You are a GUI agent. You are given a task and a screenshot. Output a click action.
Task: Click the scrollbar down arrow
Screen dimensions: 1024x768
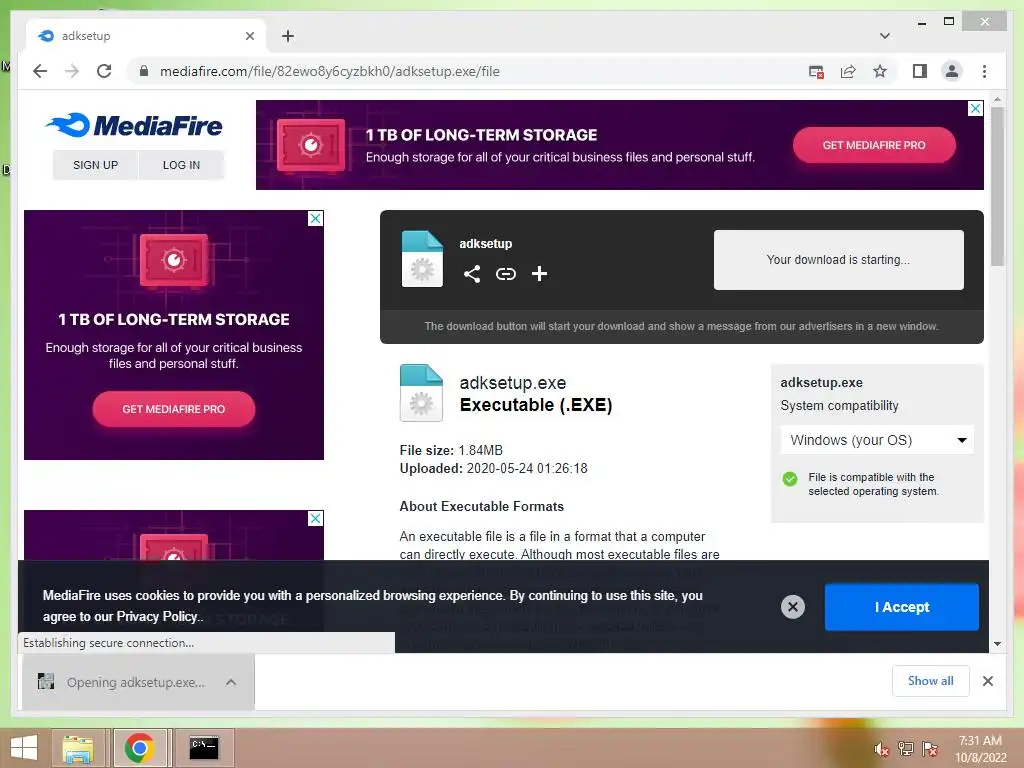pyautogui.click(x=997, y=644)
